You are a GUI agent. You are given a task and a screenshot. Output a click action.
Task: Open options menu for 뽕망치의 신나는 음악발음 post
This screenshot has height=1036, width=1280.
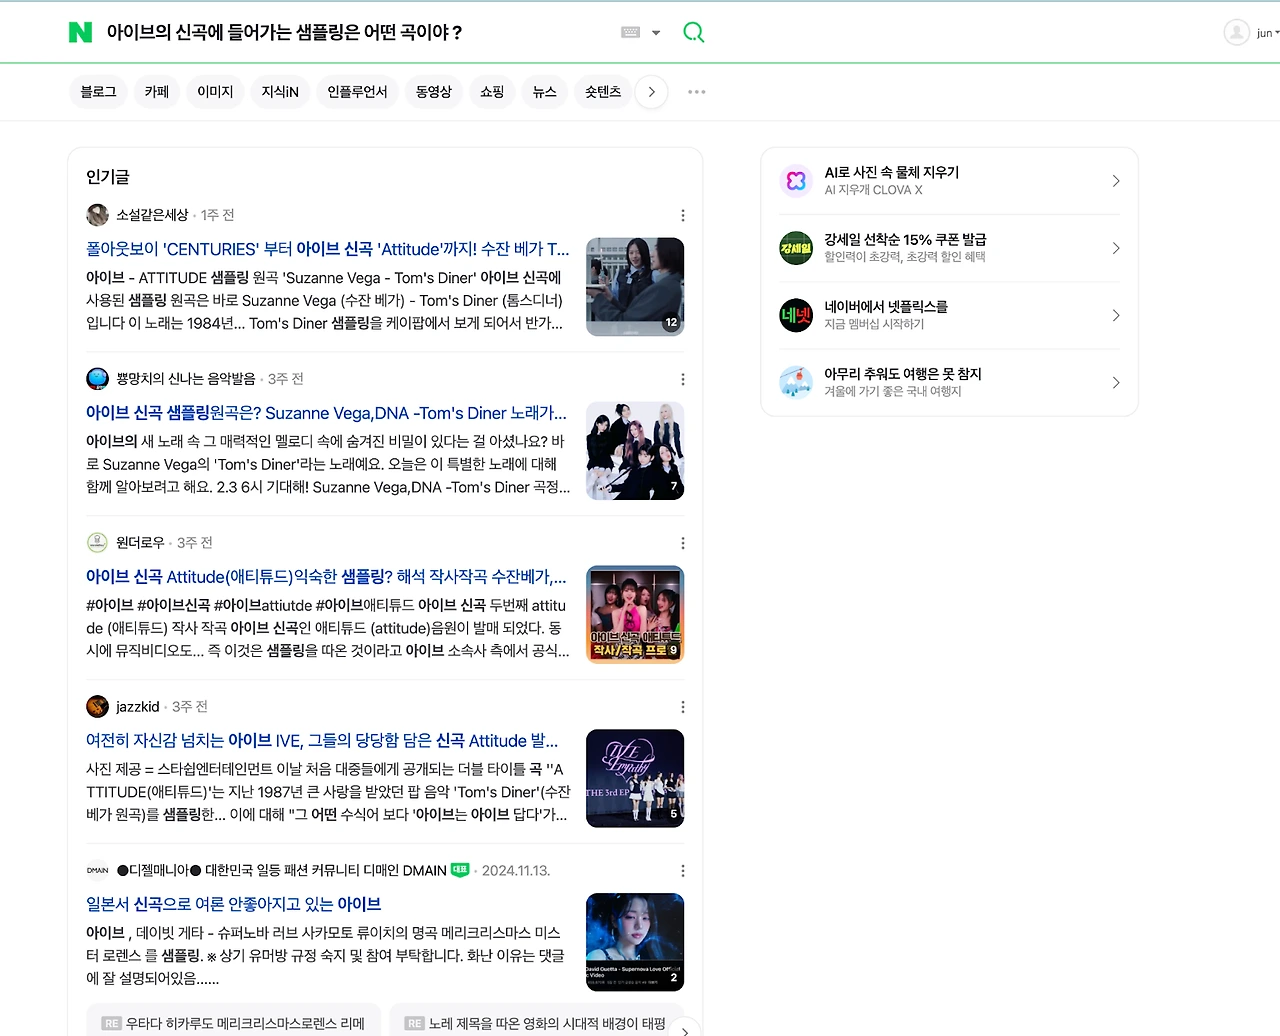click(683, 380)
